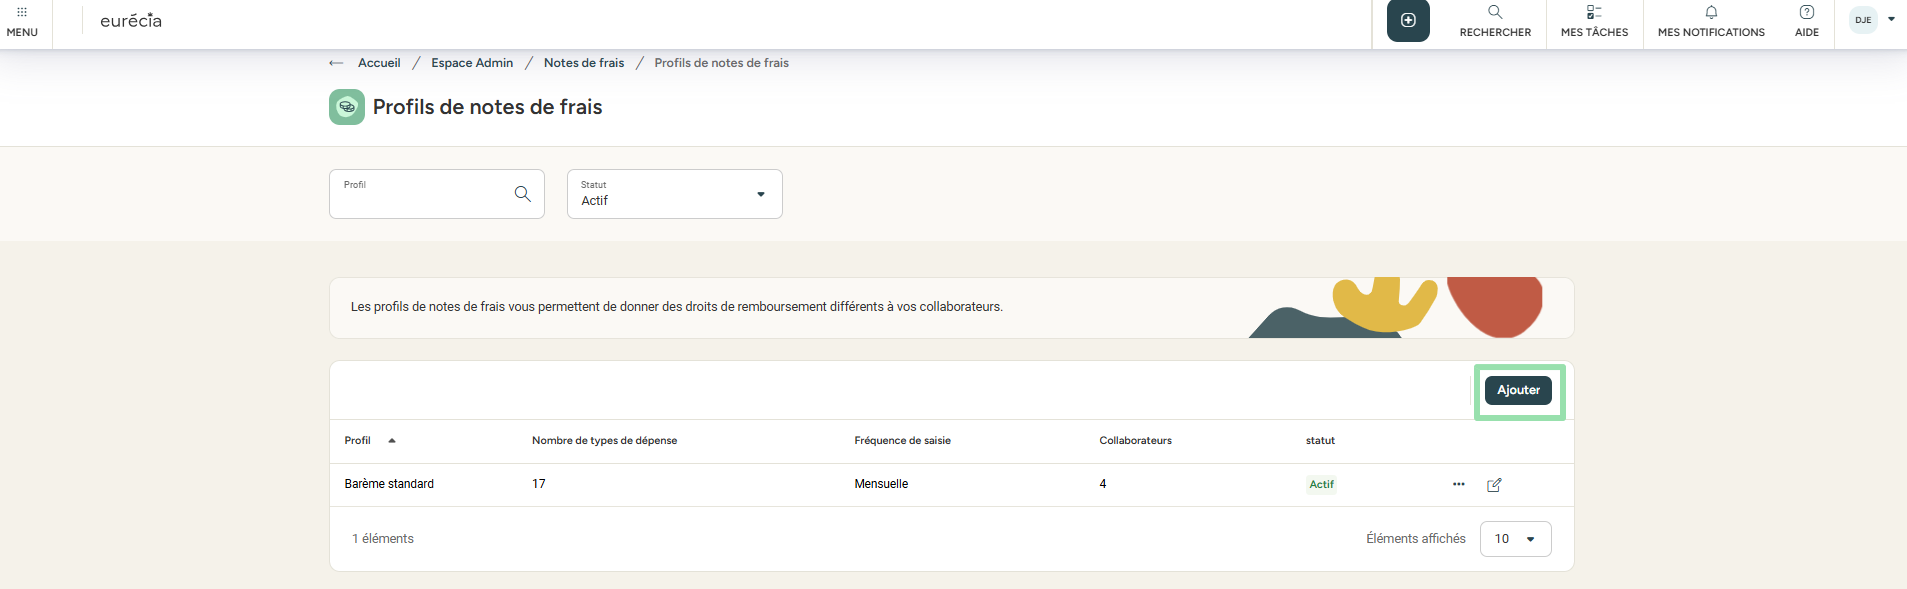Viewport: 1907px width, 589px height.
Task: Go to Accueil breadcrumb link
Action: 379,63
